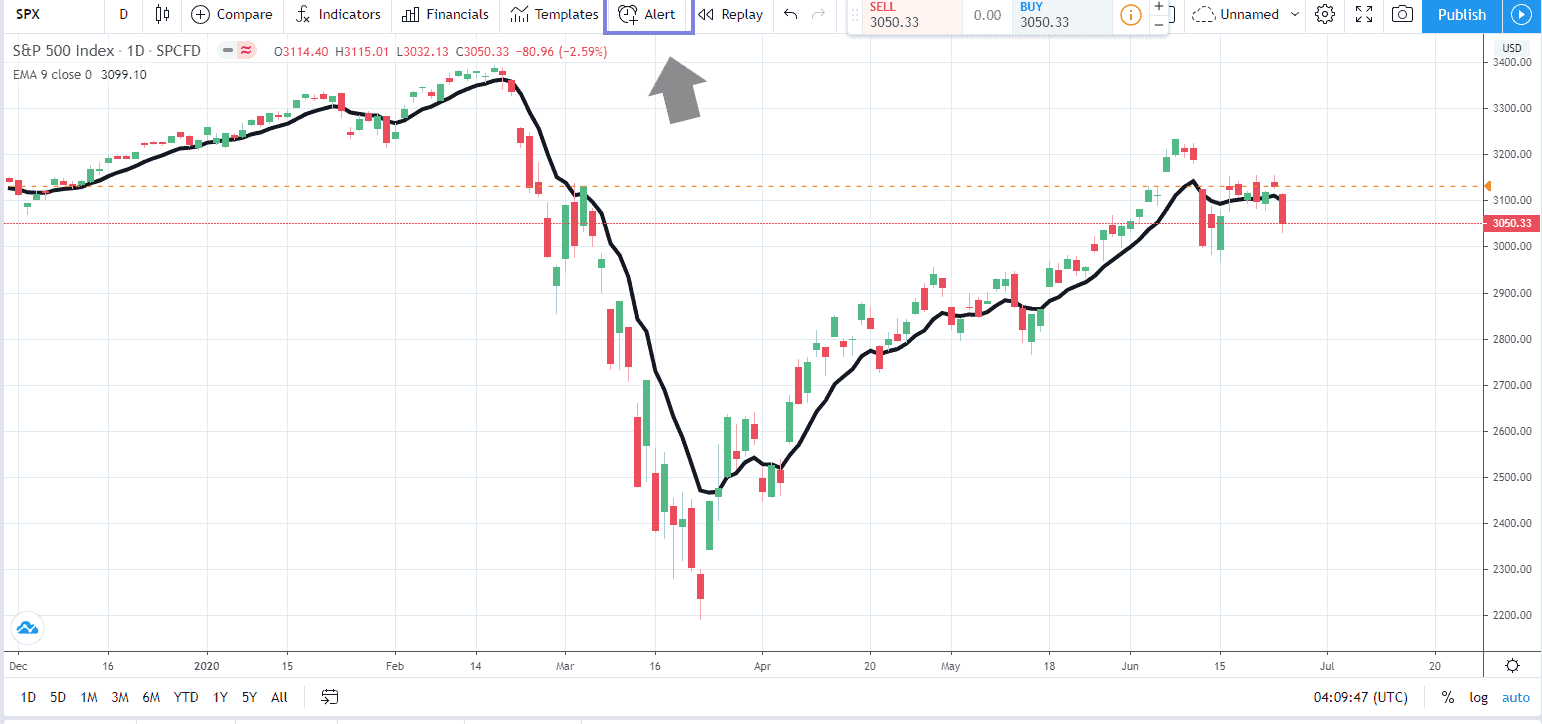
Task: Click the BUY 3050.33 button
Action: tap(1062, 15)
